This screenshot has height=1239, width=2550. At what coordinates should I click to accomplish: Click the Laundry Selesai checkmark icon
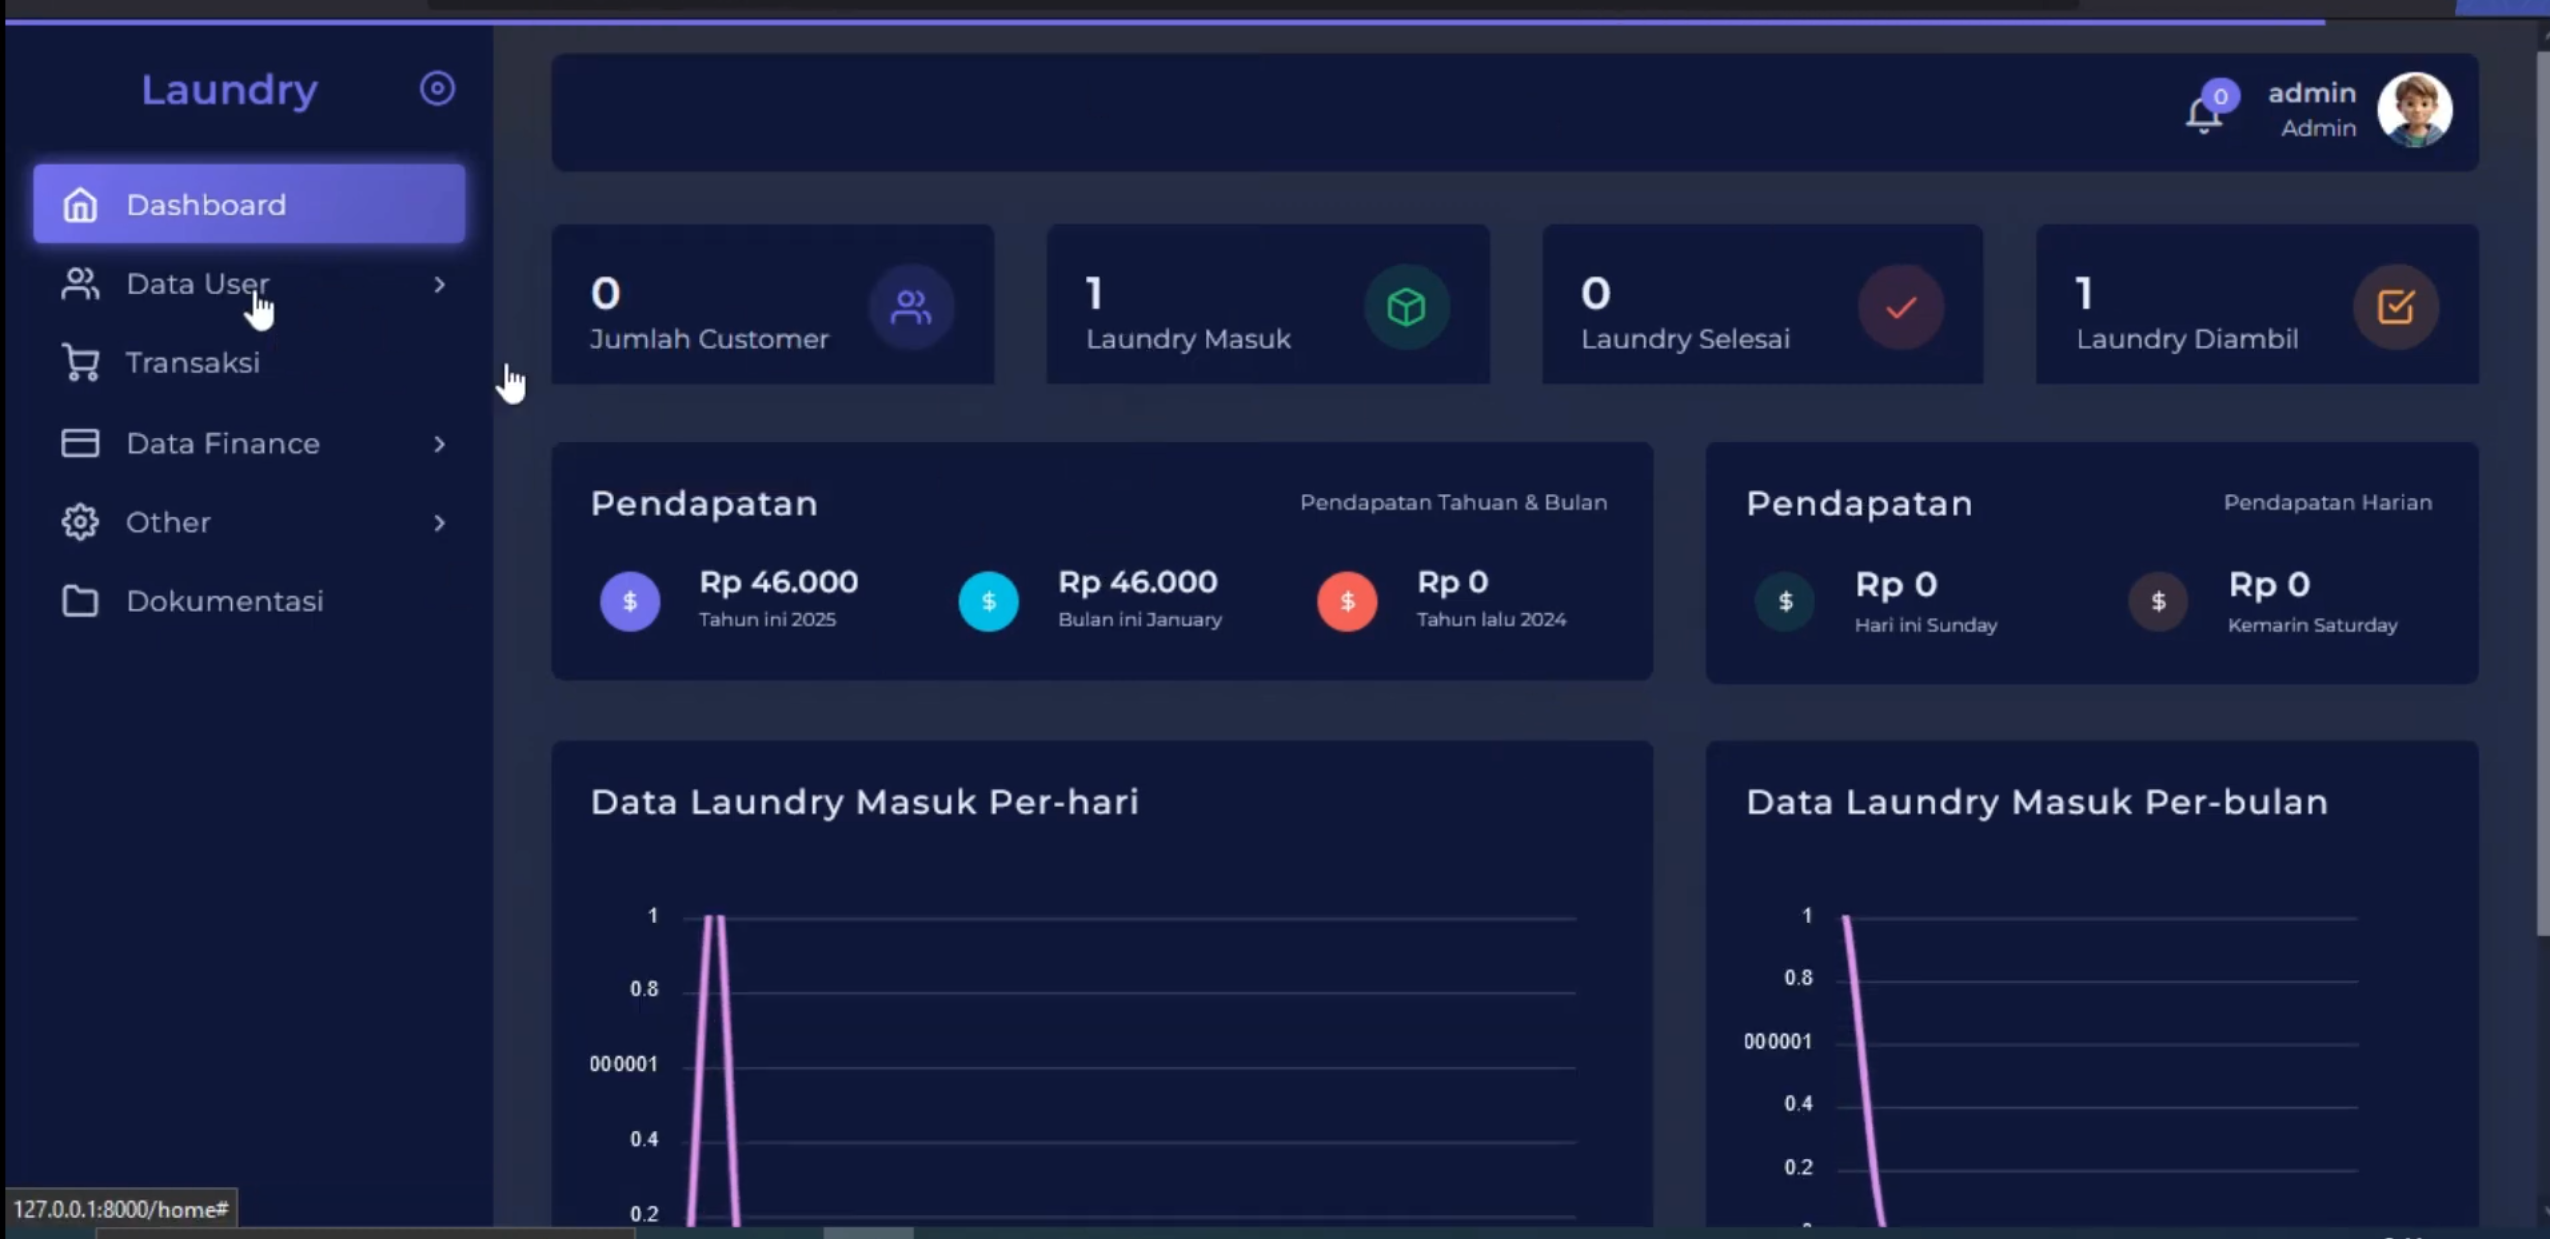pos(1901,306)
